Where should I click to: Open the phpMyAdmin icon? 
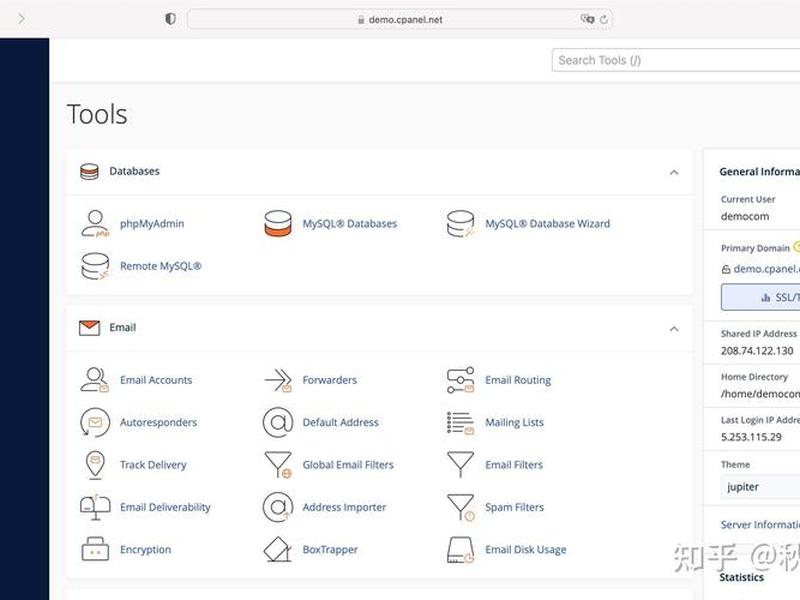[95, 223]
